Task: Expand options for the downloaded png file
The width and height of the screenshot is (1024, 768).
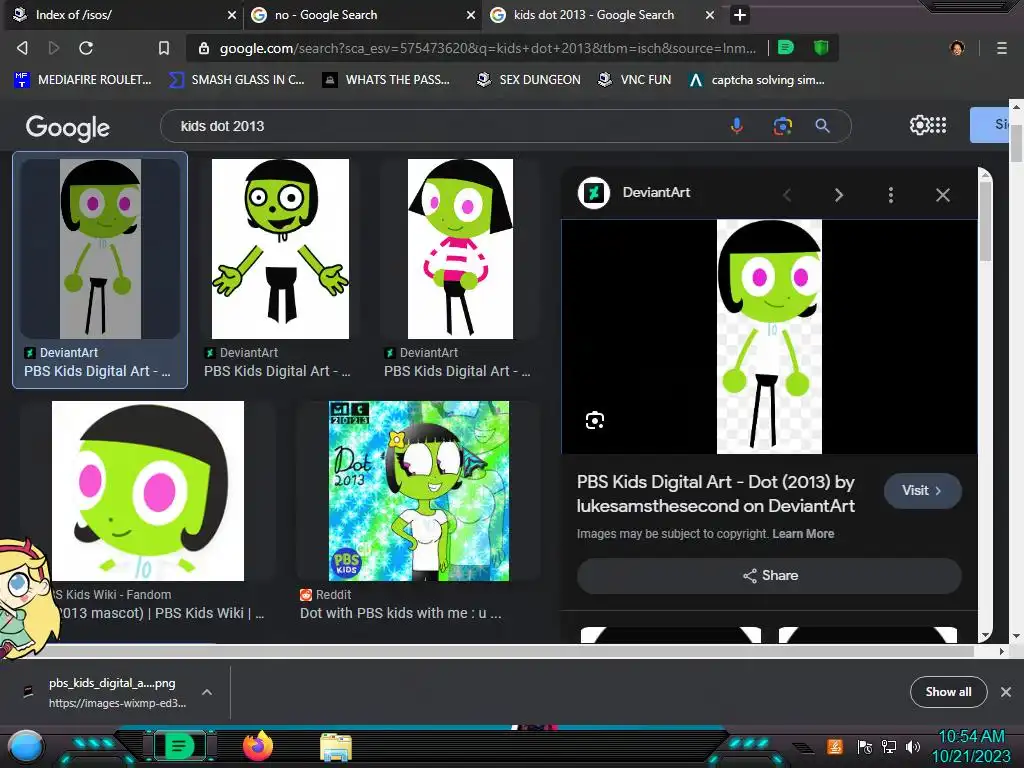Action: (x=206, y=692)
